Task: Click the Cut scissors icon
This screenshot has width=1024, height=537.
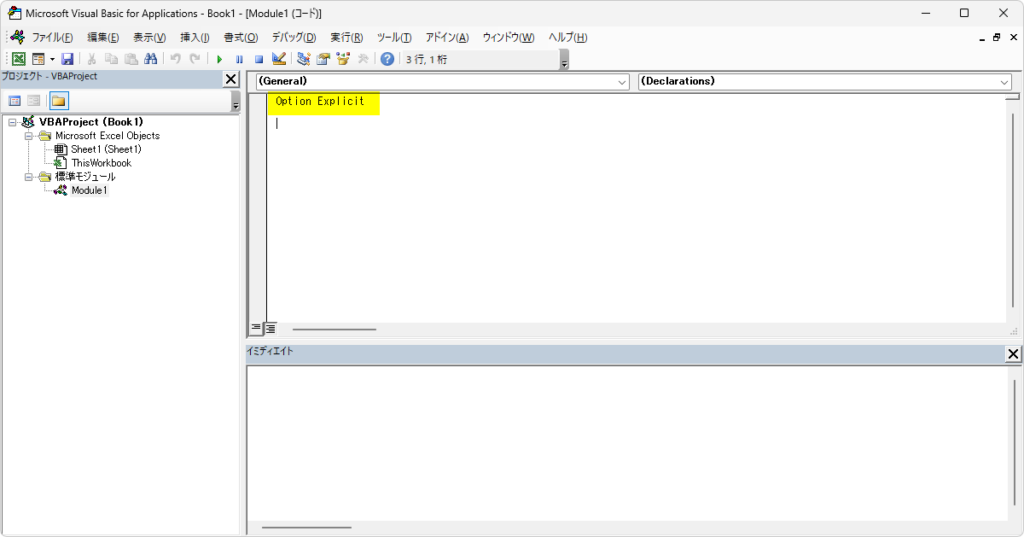Action: [92, 59]
